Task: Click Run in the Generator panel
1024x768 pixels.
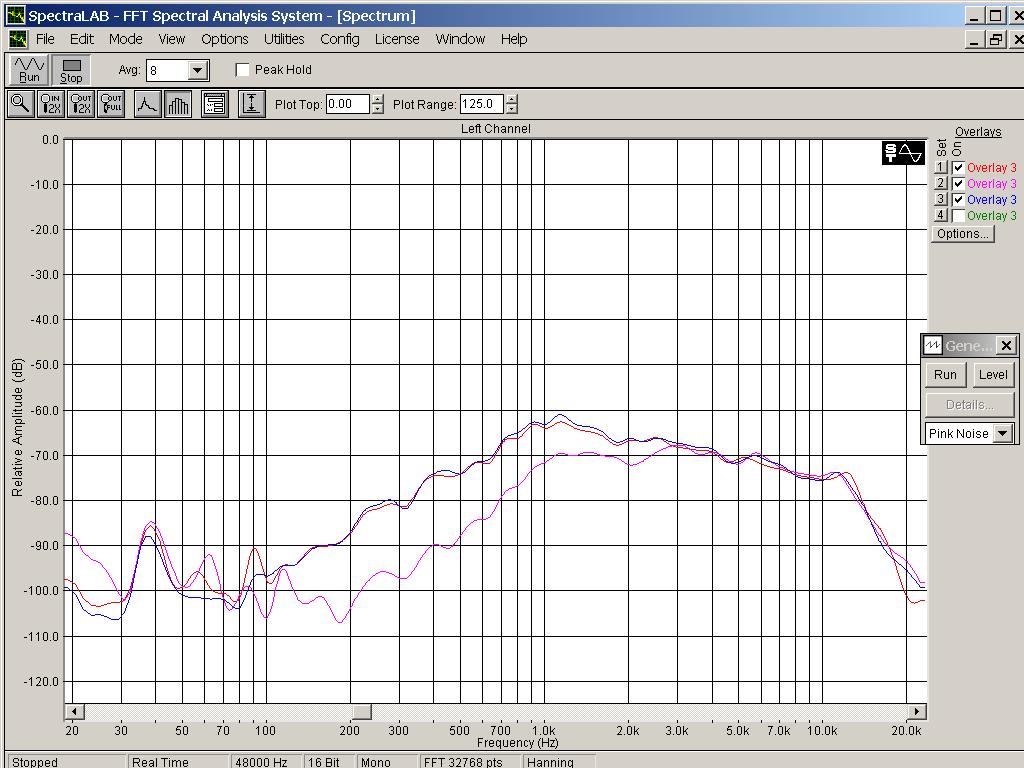Action: (x=945, y=375)
